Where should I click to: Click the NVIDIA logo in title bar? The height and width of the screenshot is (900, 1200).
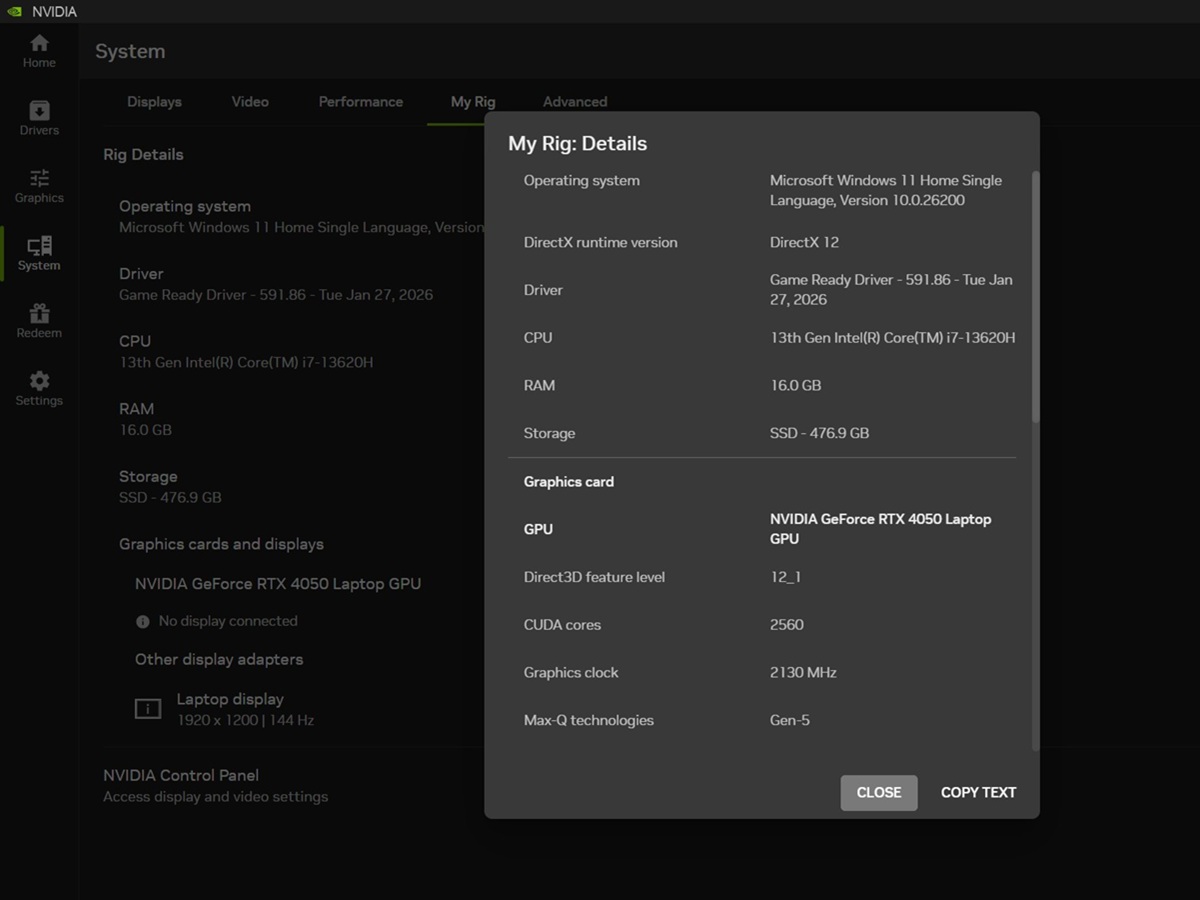(14, 12)
